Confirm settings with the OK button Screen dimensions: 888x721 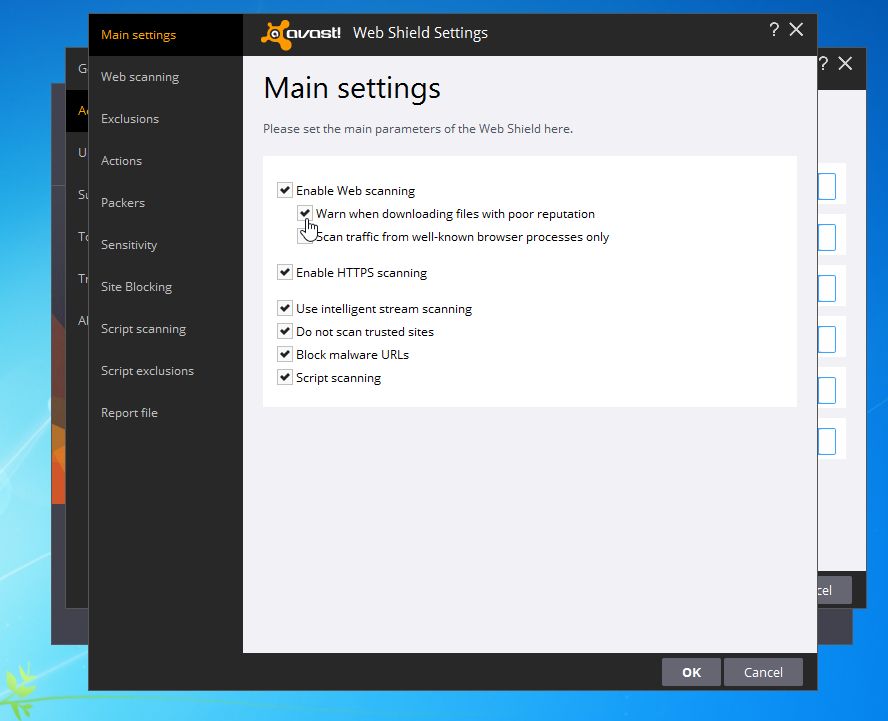[x=691, y=672]
